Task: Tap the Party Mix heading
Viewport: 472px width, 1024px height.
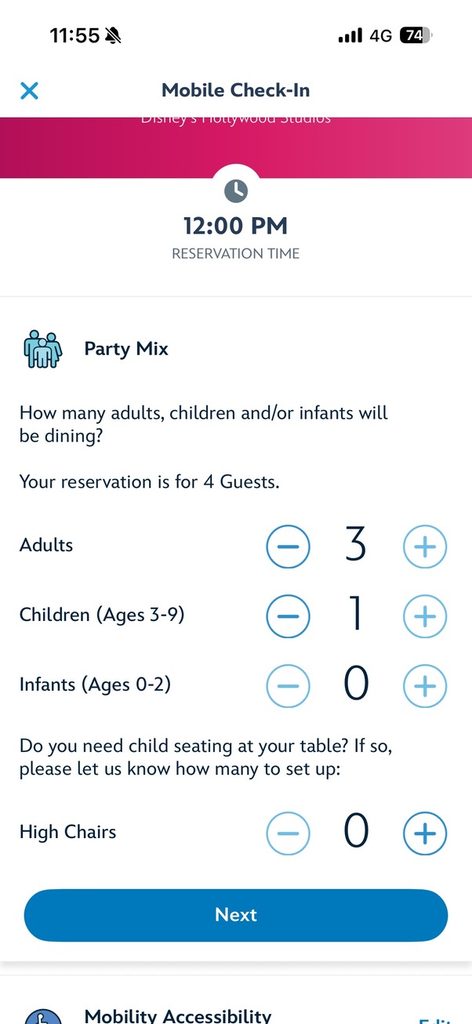Action: [x=126, y=349]
